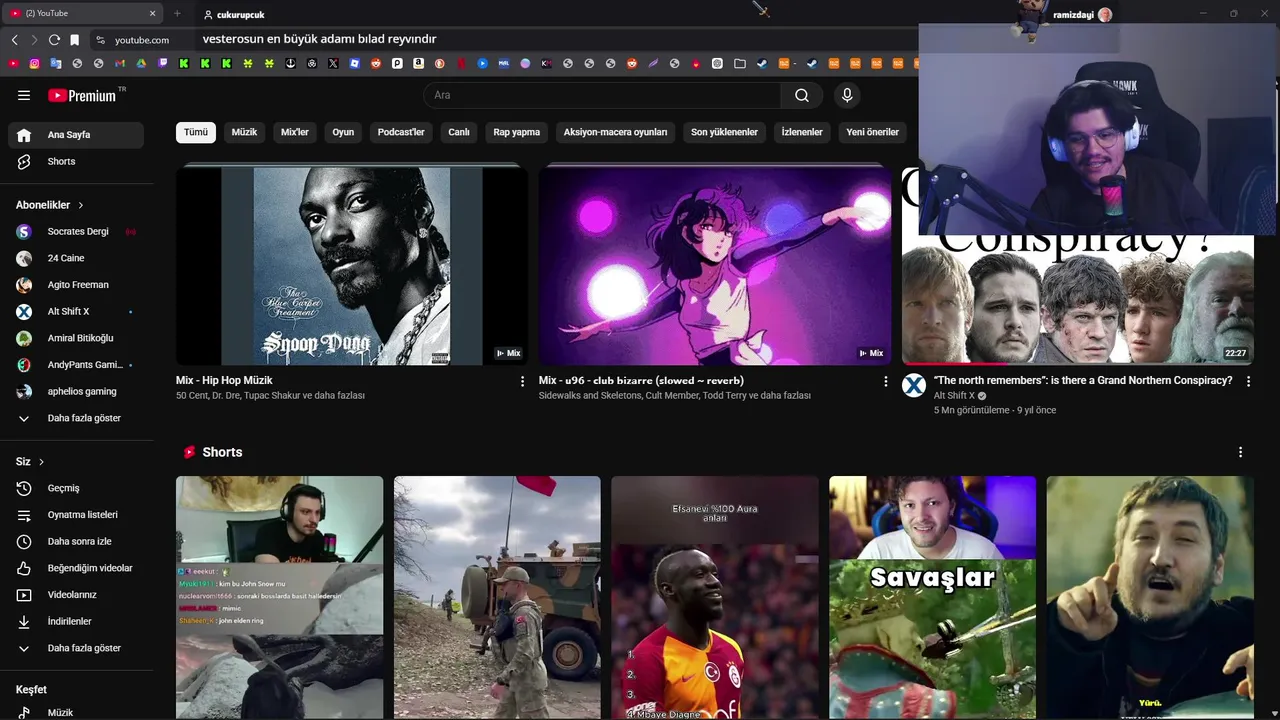The height and width of the screenshot is (720, 1280).
Task: Start voice search with microphone icon
Action: [847, 95]
